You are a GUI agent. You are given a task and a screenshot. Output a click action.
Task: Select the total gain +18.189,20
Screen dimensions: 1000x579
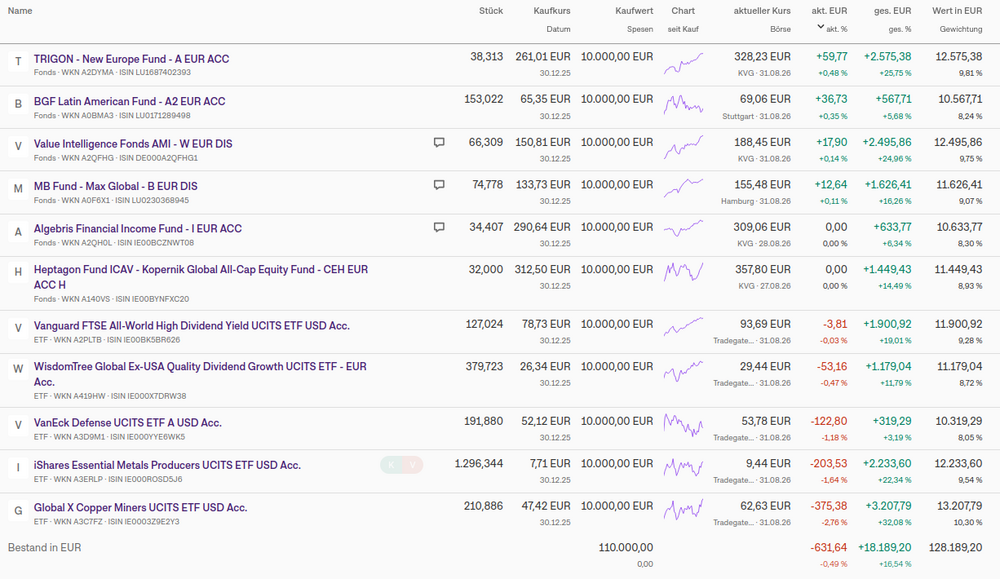click(885, 547)
